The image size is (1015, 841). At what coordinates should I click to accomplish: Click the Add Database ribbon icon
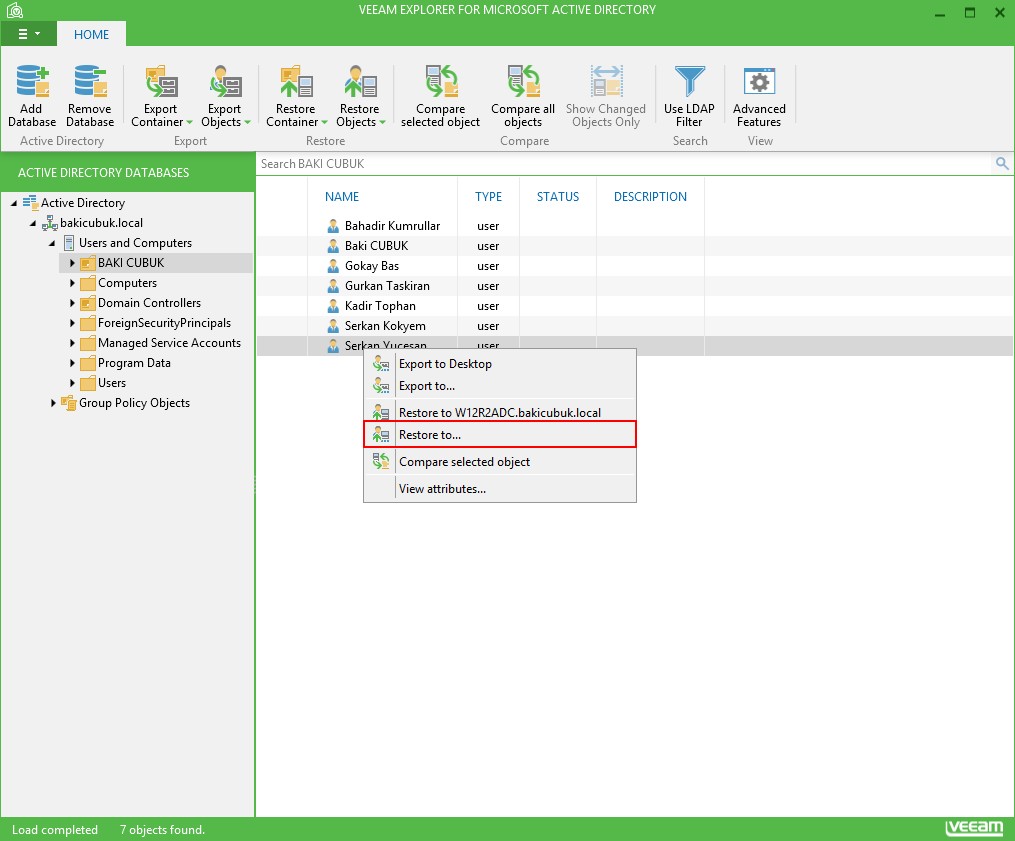click(x=32, y=81)
